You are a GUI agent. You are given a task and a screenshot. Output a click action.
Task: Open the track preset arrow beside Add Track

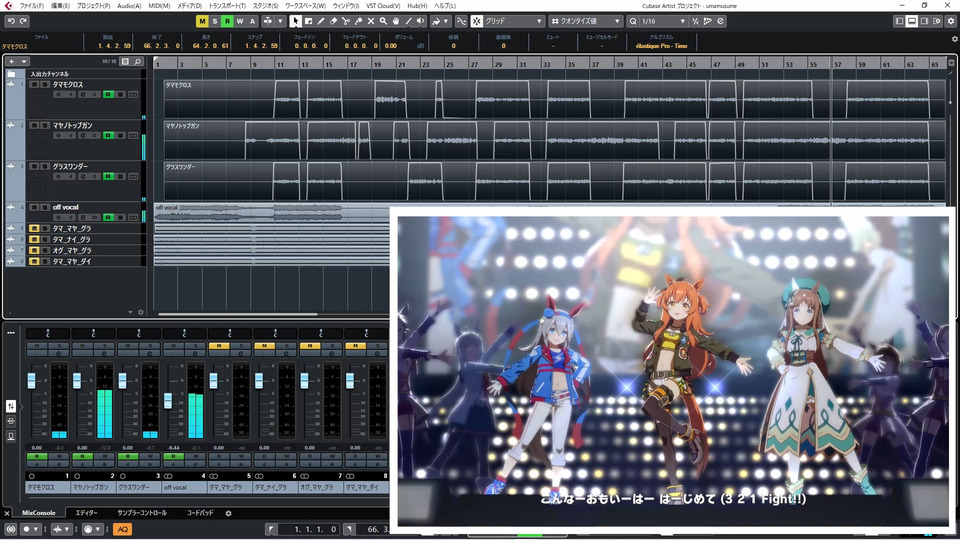click(24, 61)
